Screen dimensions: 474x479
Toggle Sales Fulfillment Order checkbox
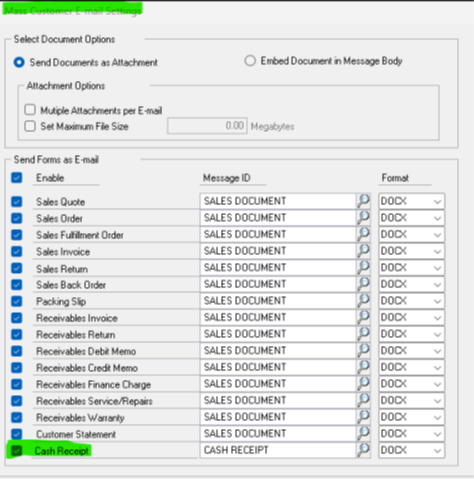[17, 235]
